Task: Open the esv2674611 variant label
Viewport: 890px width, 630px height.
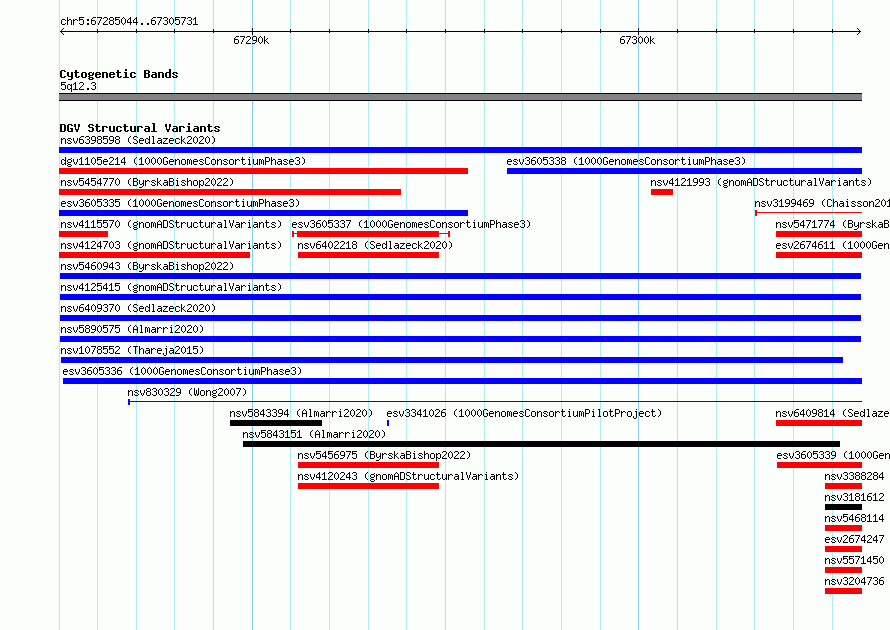Action: [x=833, y=245]
